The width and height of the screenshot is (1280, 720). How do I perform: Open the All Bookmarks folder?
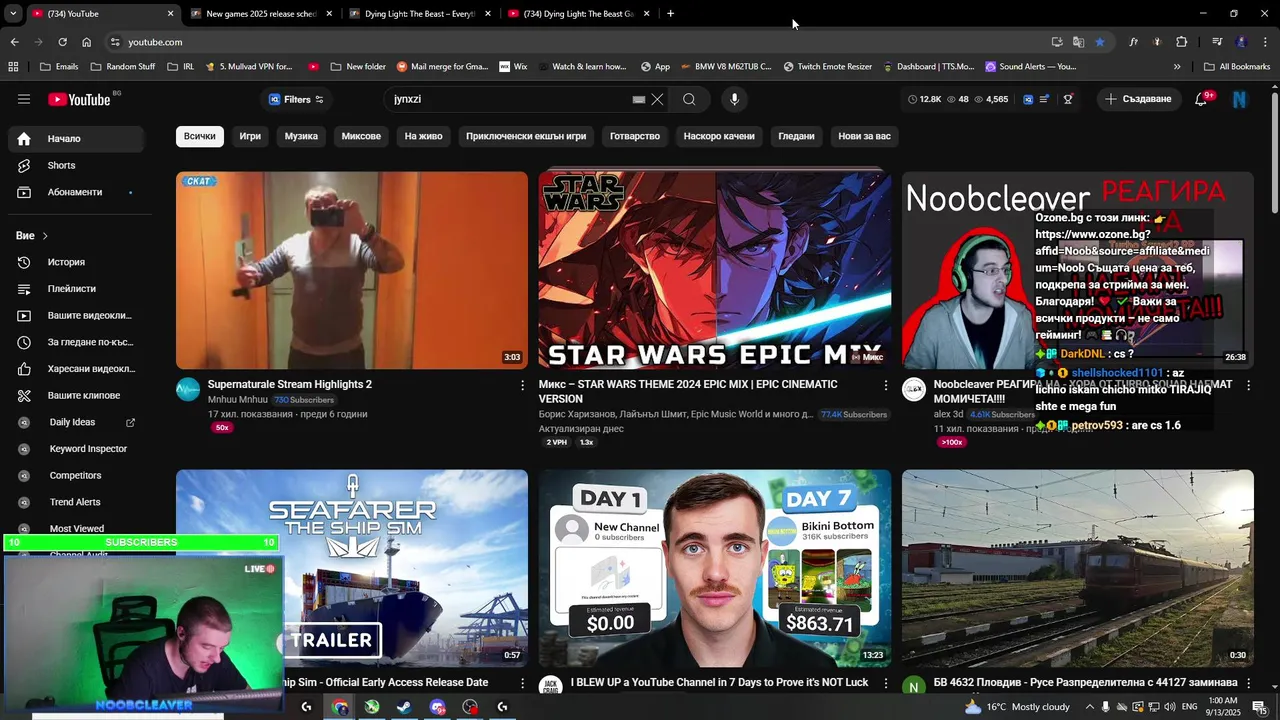[1237, 67]
